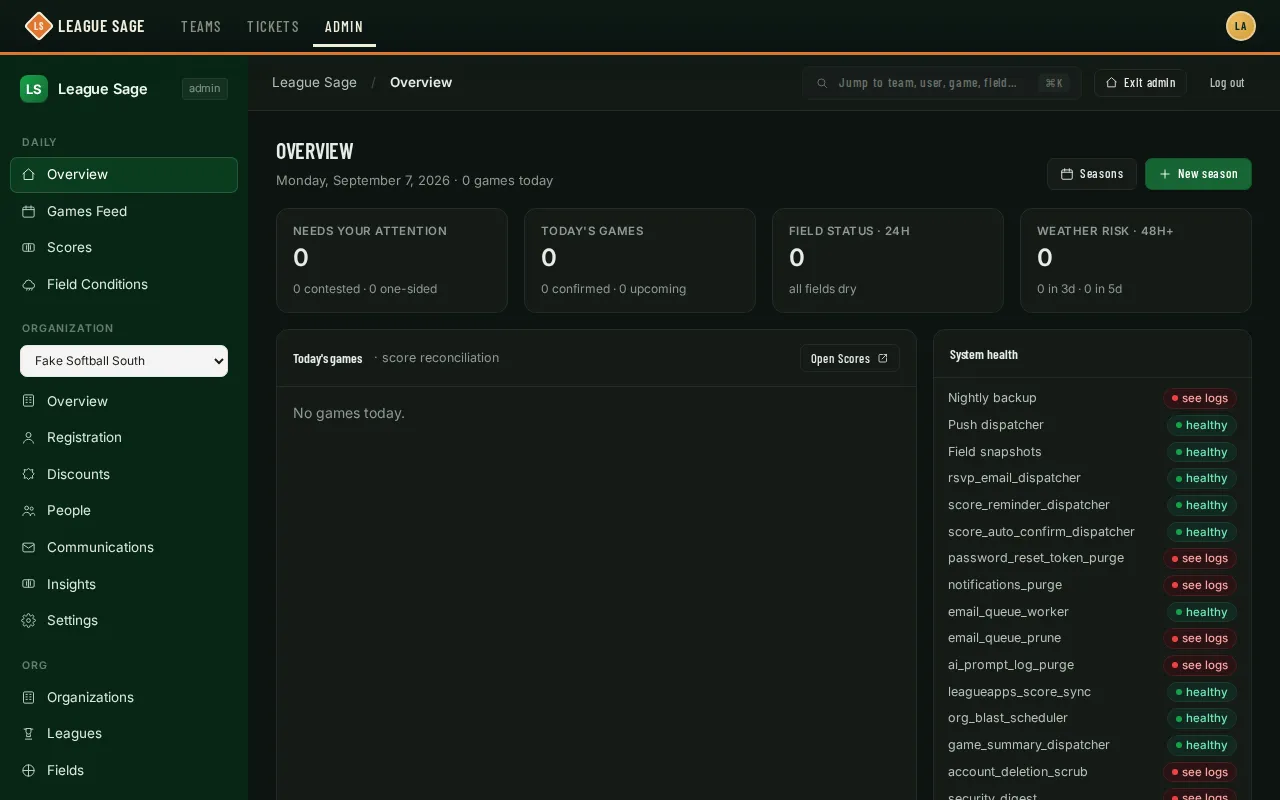The image size is (1280, 800).
Task: Click healthy status for Push dispatcher
Action: pyautogui.click(x=1202, y=425)
